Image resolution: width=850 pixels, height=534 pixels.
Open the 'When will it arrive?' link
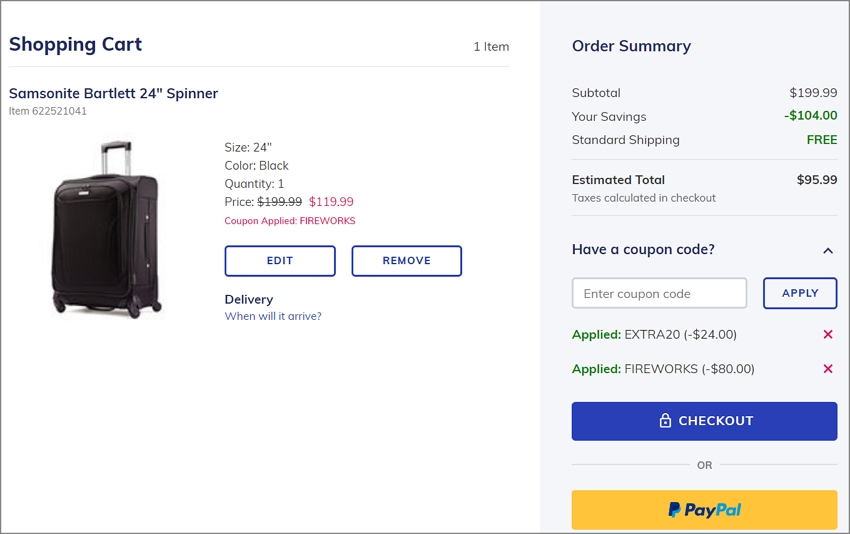[x=273, y=316]
